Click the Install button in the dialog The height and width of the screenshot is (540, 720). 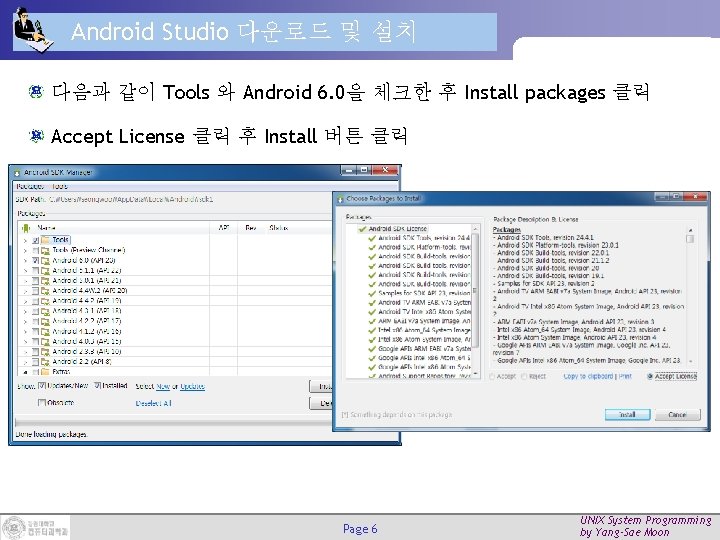click(x=627, y=415)
